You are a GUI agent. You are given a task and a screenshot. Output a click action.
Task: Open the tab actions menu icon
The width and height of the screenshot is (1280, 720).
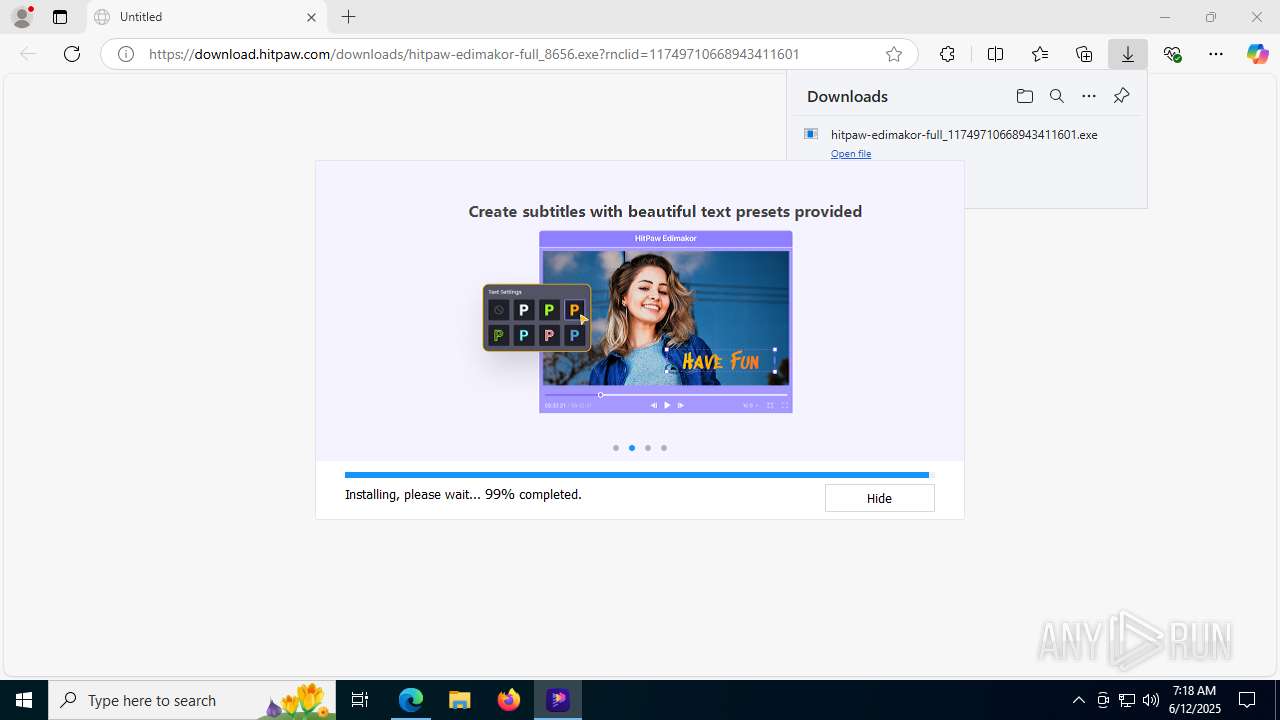(x=60, y=17)
